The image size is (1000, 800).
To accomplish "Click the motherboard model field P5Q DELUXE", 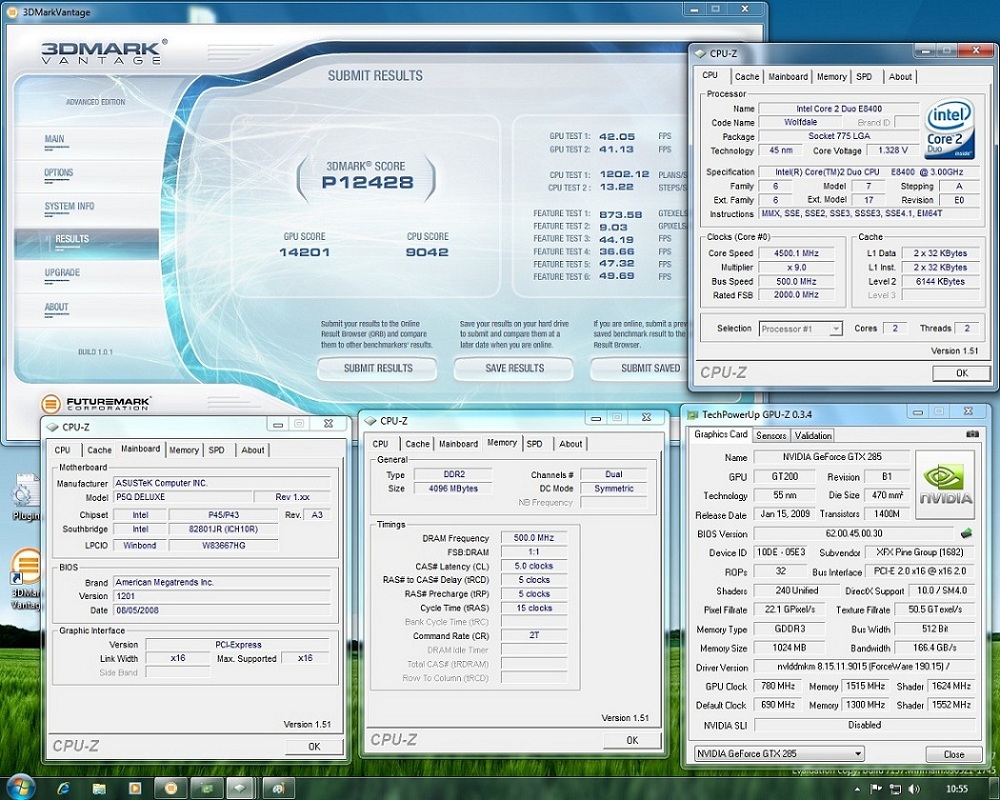I will coord(183,497).
